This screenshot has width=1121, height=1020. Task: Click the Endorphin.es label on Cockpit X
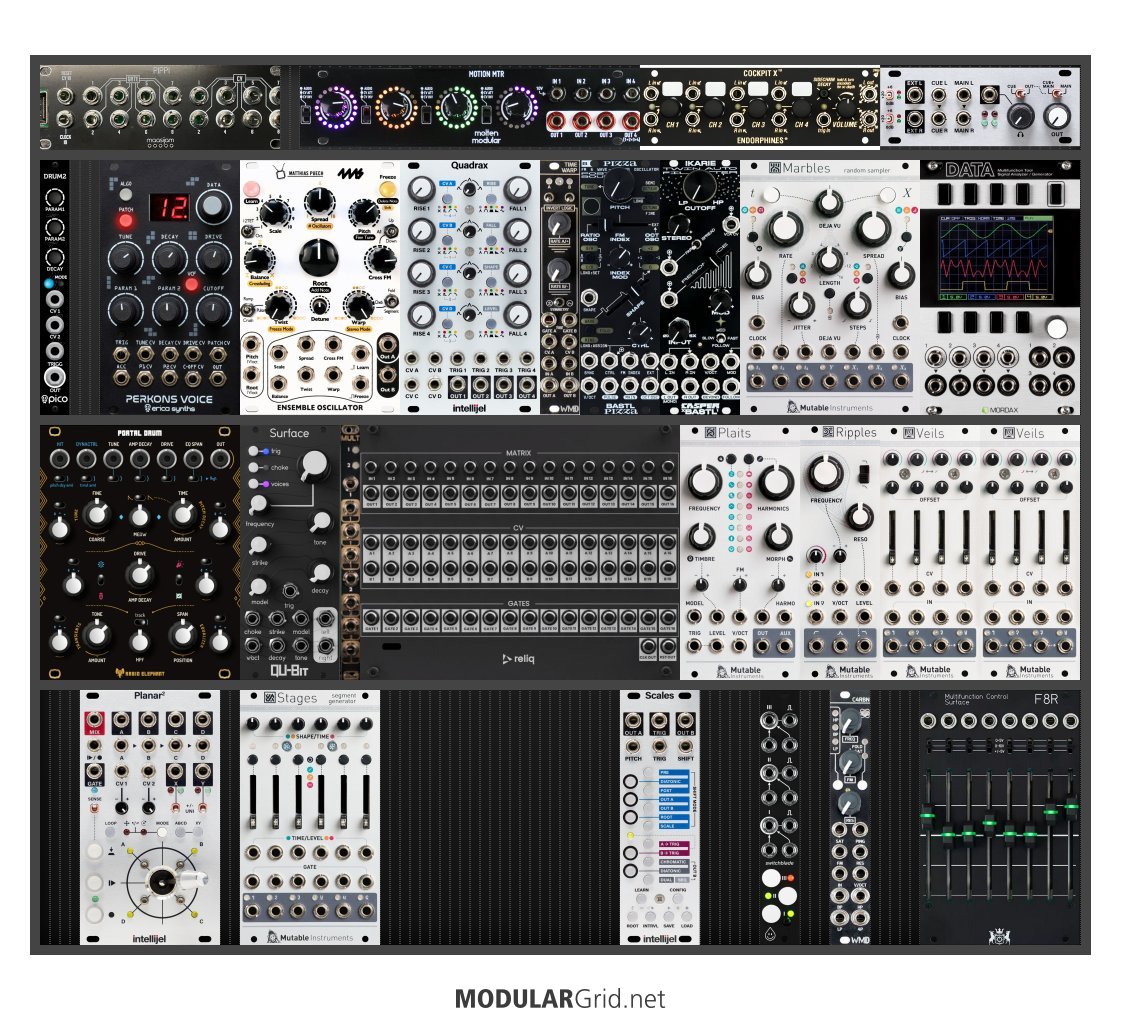coord(760,141)
